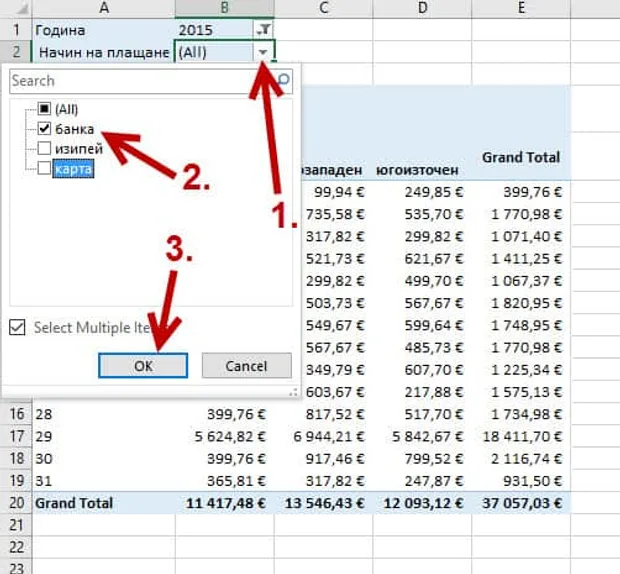The width and height of the screenshot is (620, 574).
Task: Select row 19 header
Action: (x=16, y=480)
